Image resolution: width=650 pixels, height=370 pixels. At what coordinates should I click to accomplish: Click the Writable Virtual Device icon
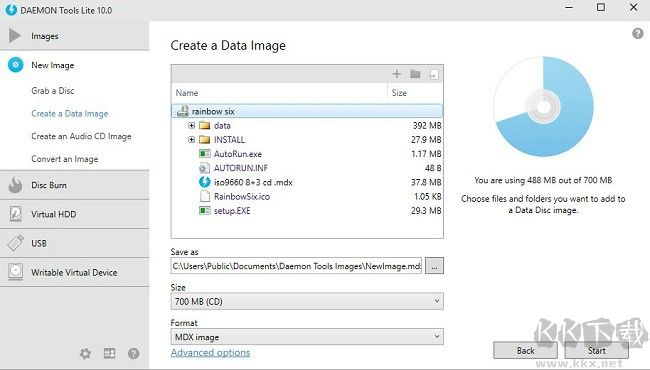click(x=15, y=272)
